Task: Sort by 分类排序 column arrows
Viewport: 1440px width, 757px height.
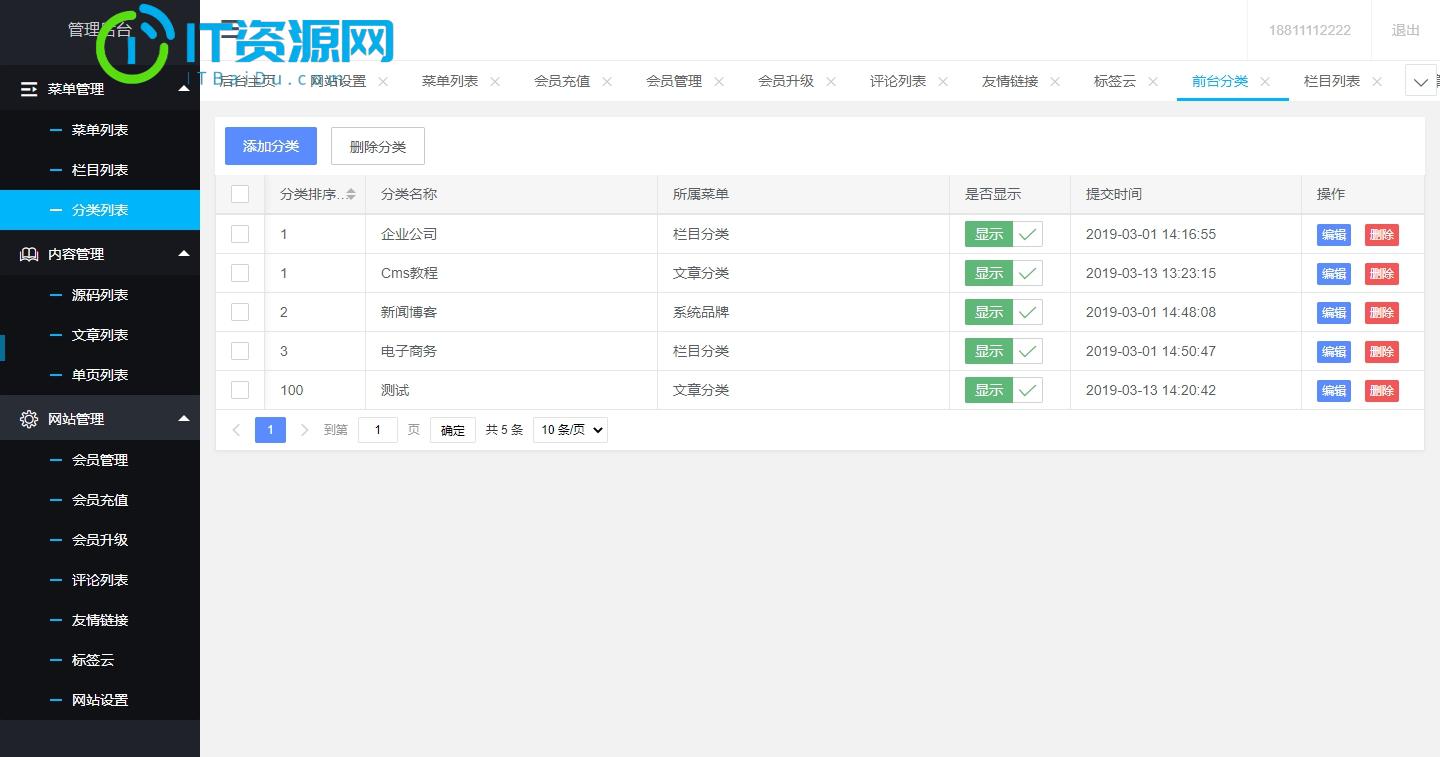Action: pyautogui.click(x=351, y=194)
